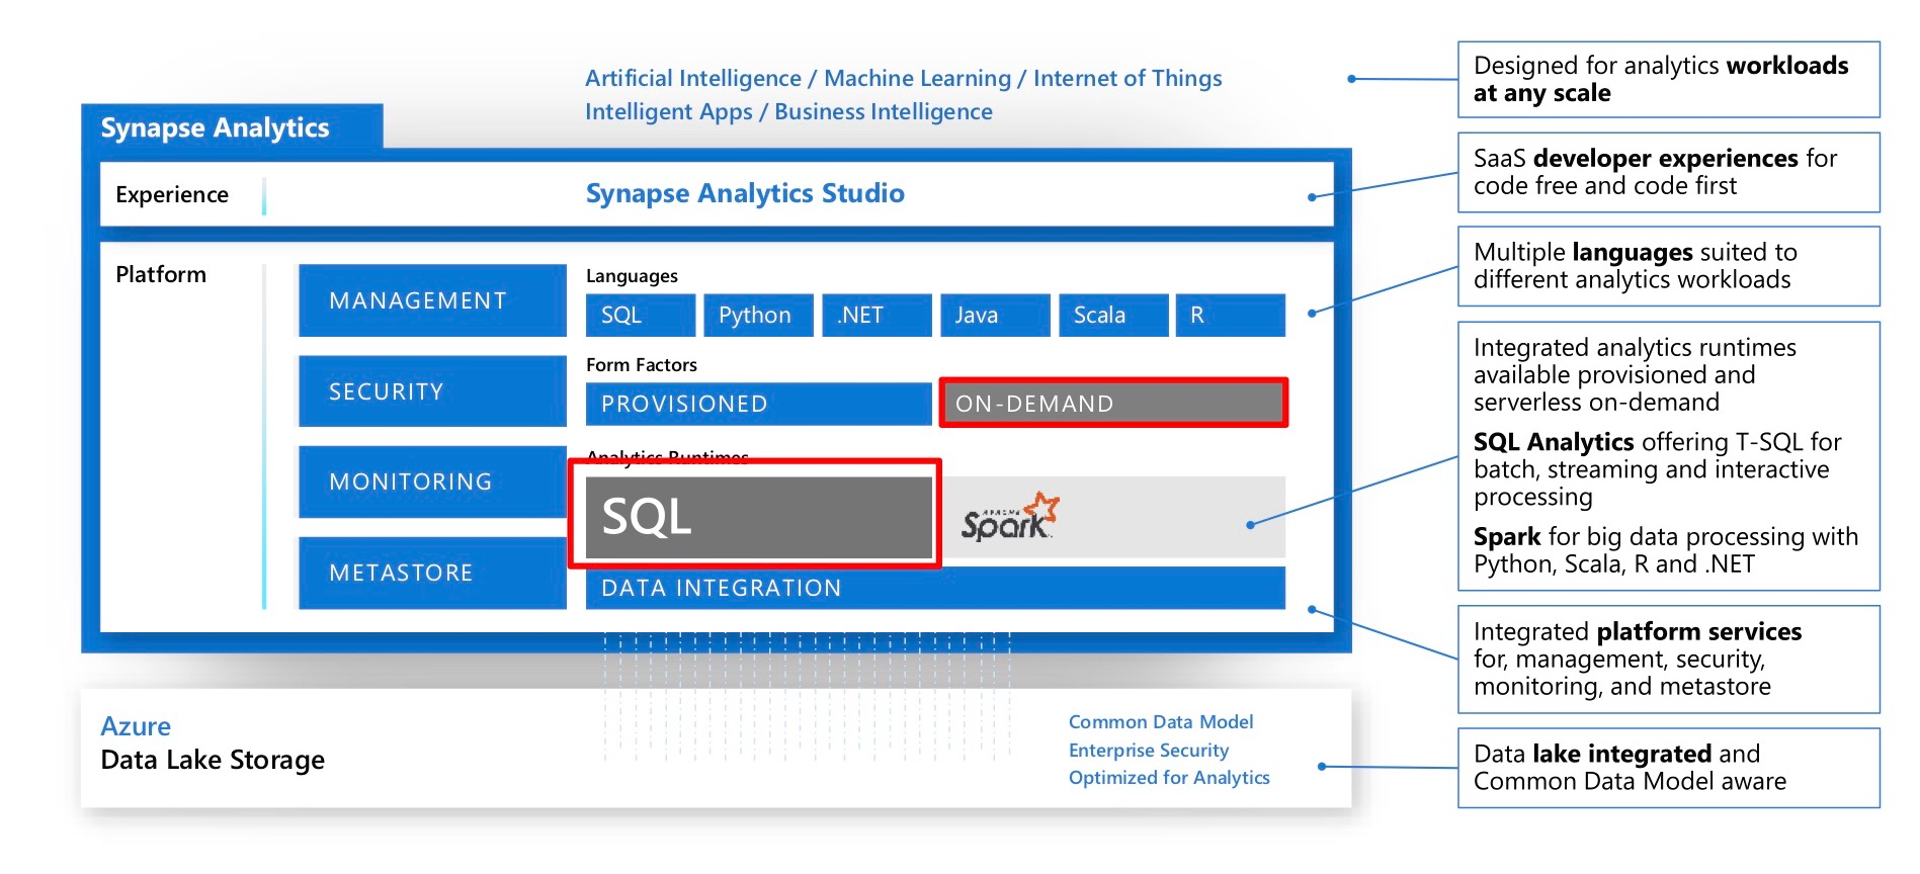Viewport: 1920px width, 874px height.
Task: Click the large SQL analytics runtime box
Action: click(758, 516)
